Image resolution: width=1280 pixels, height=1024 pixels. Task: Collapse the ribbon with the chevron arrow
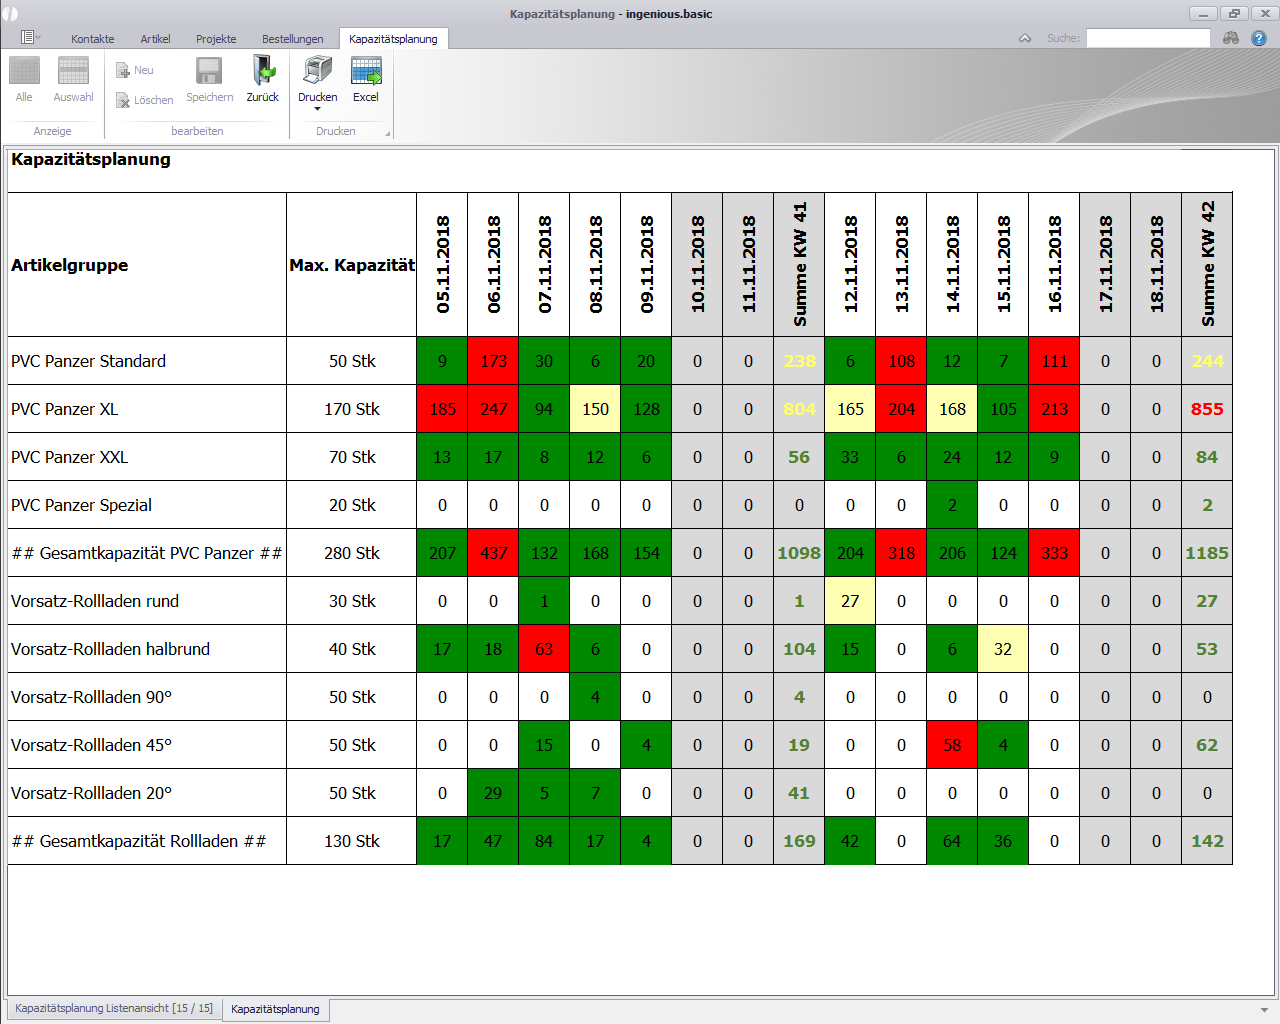pos(1025,38)
